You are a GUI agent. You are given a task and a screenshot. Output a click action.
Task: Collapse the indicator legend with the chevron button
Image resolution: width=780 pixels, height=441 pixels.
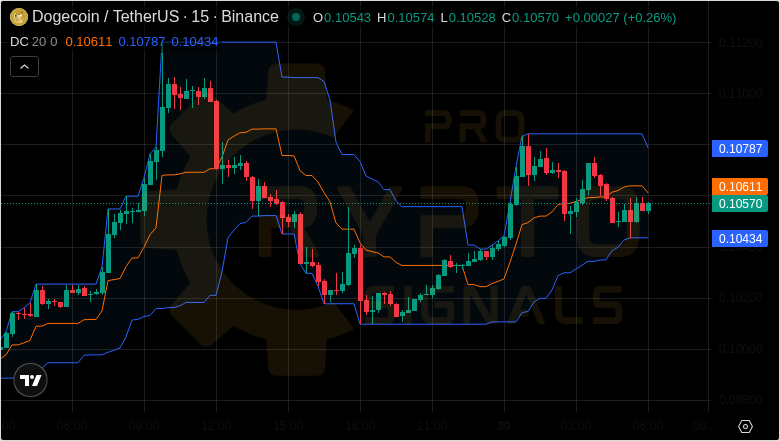pos(24,67)
